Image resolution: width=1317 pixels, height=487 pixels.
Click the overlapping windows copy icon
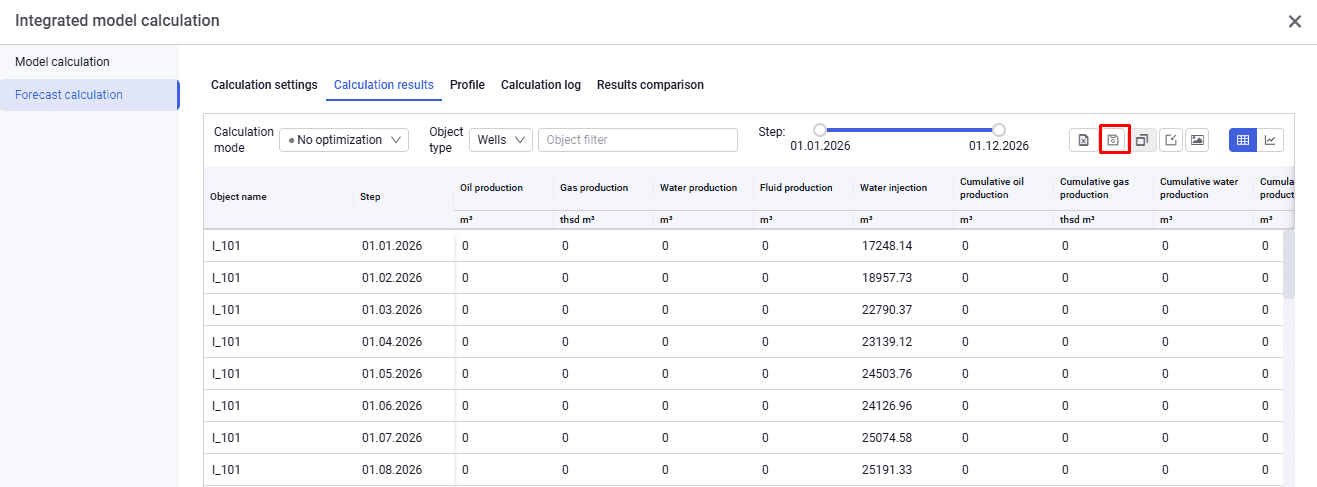coord(1141,140)
